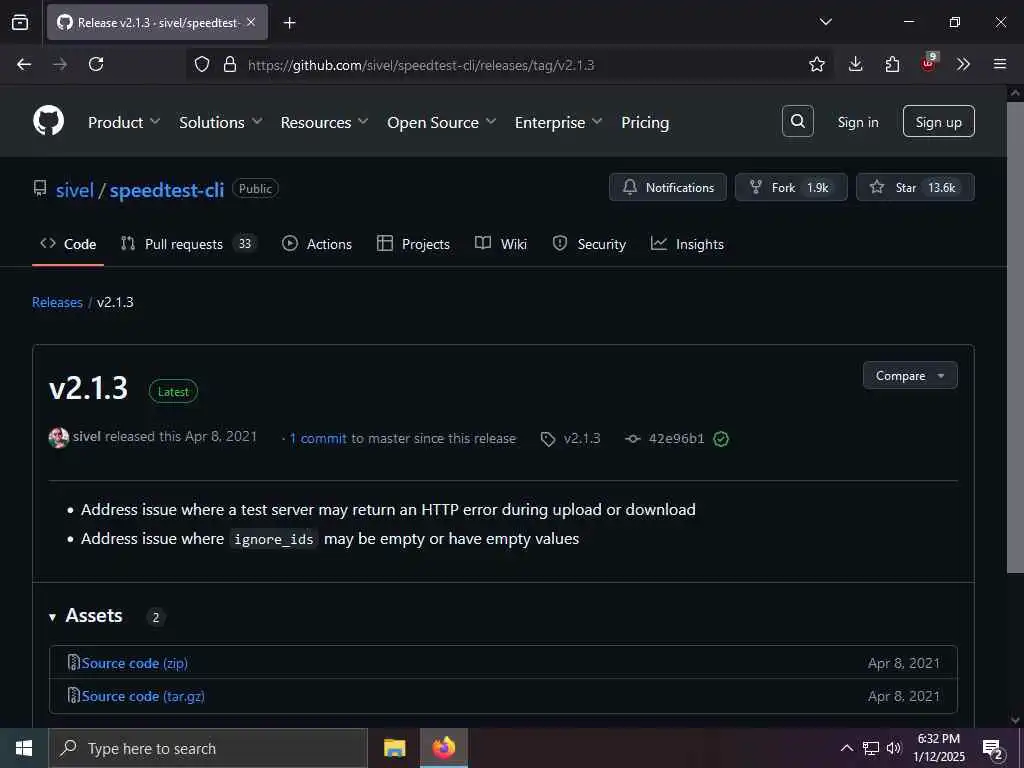The height and width of the screenshot is (768, 1024).
Task: Click the browser address bar URL
Action: pyautogui.click(x=421, y=65)
